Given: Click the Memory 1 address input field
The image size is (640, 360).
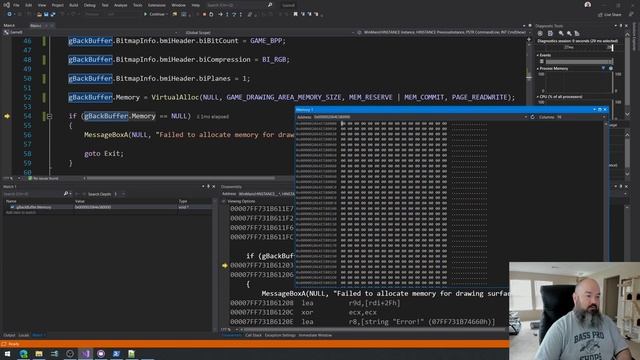Looking at the screenshot, I should 418,117.
